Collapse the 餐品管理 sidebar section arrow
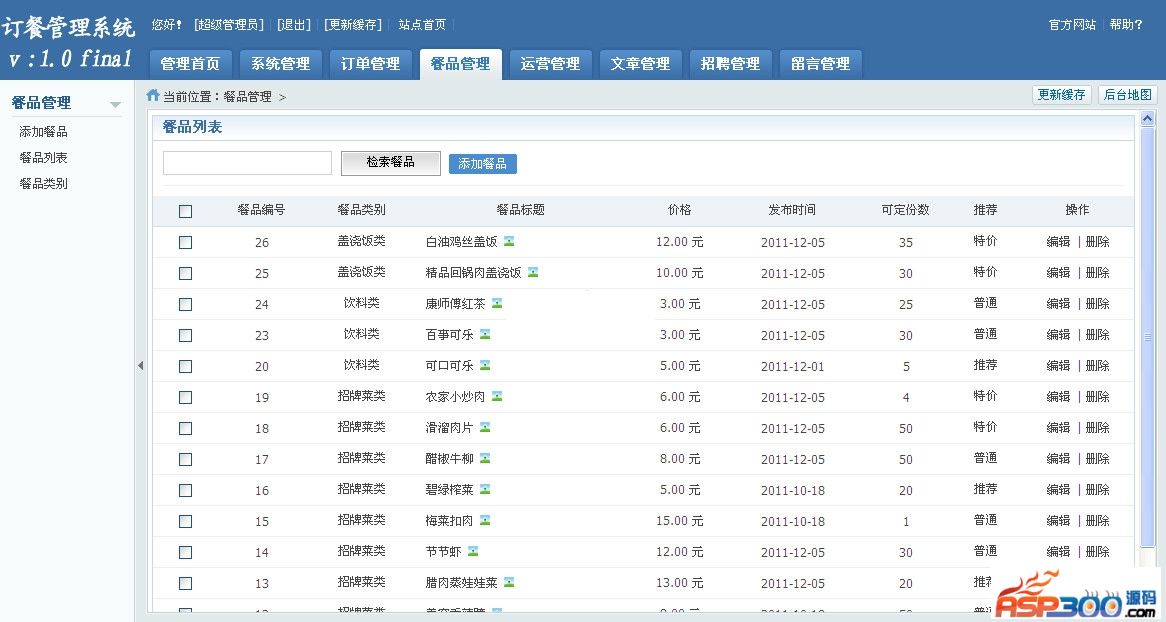Viewport: 1166px width, 622px height. (x=115, y=104)
